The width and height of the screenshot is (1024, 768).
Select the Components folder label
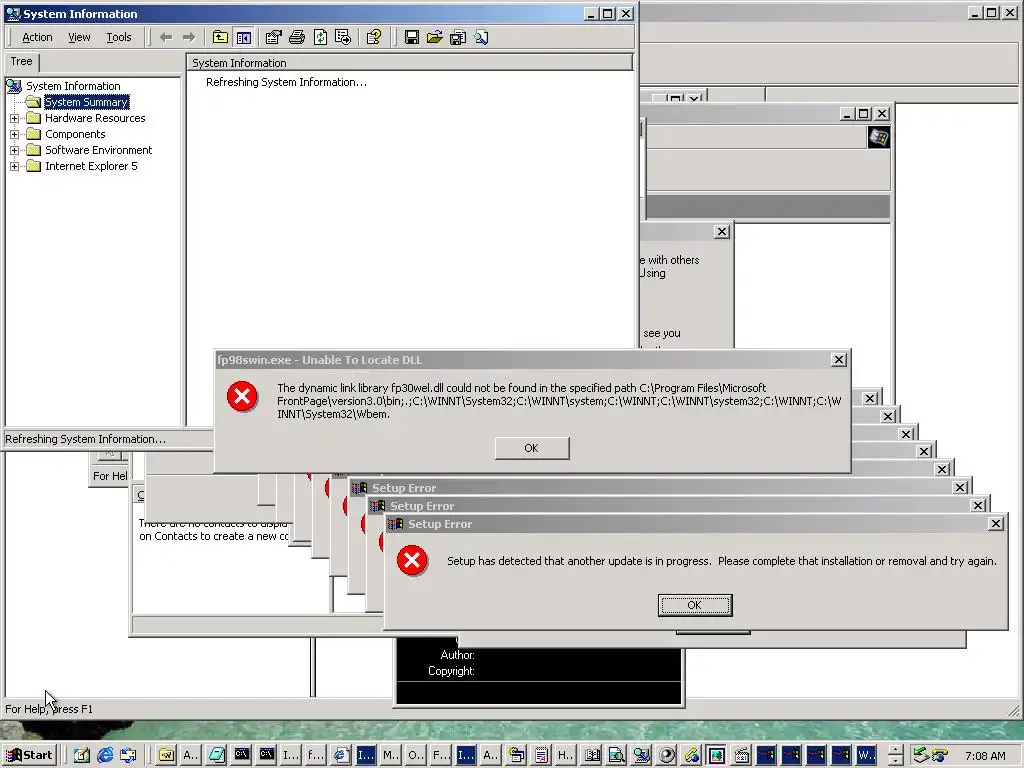click(75, 134)
